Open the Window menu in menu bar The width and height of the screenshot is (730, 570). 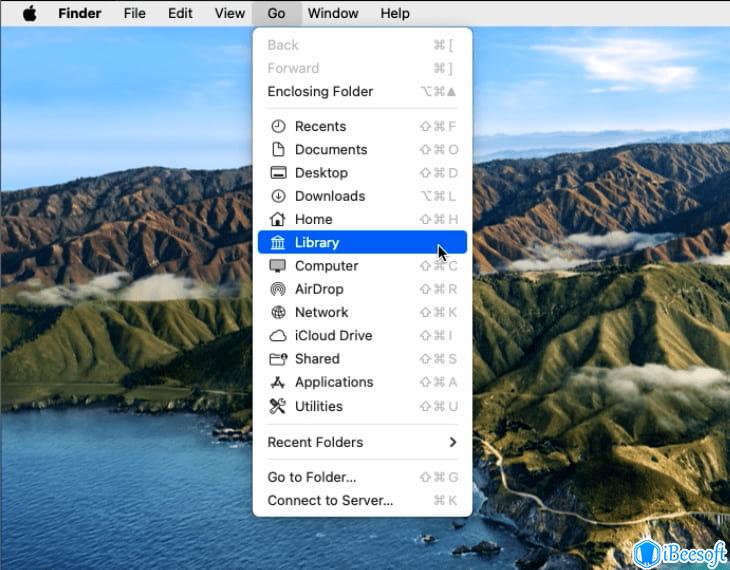[333, 13]
